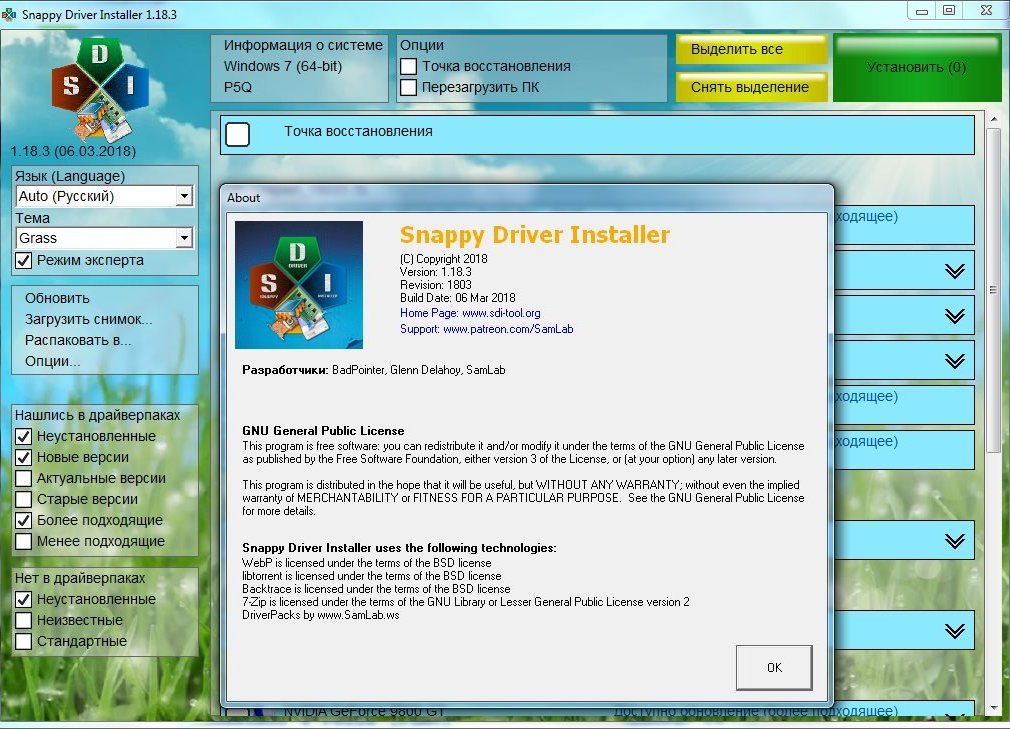Click the driver list scrollbar up arrow
1010x729 pixels.
(994, 120)
